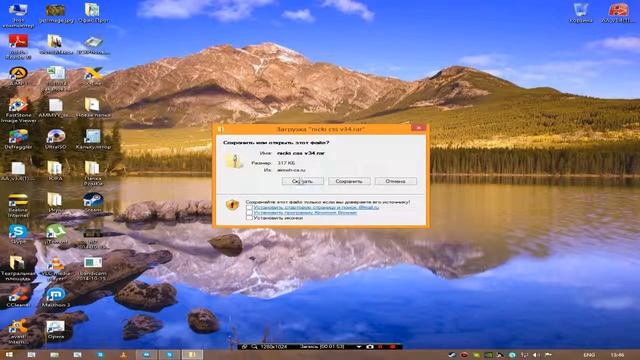Launch the Skype desktop shortcut

(x=18, y=234)
